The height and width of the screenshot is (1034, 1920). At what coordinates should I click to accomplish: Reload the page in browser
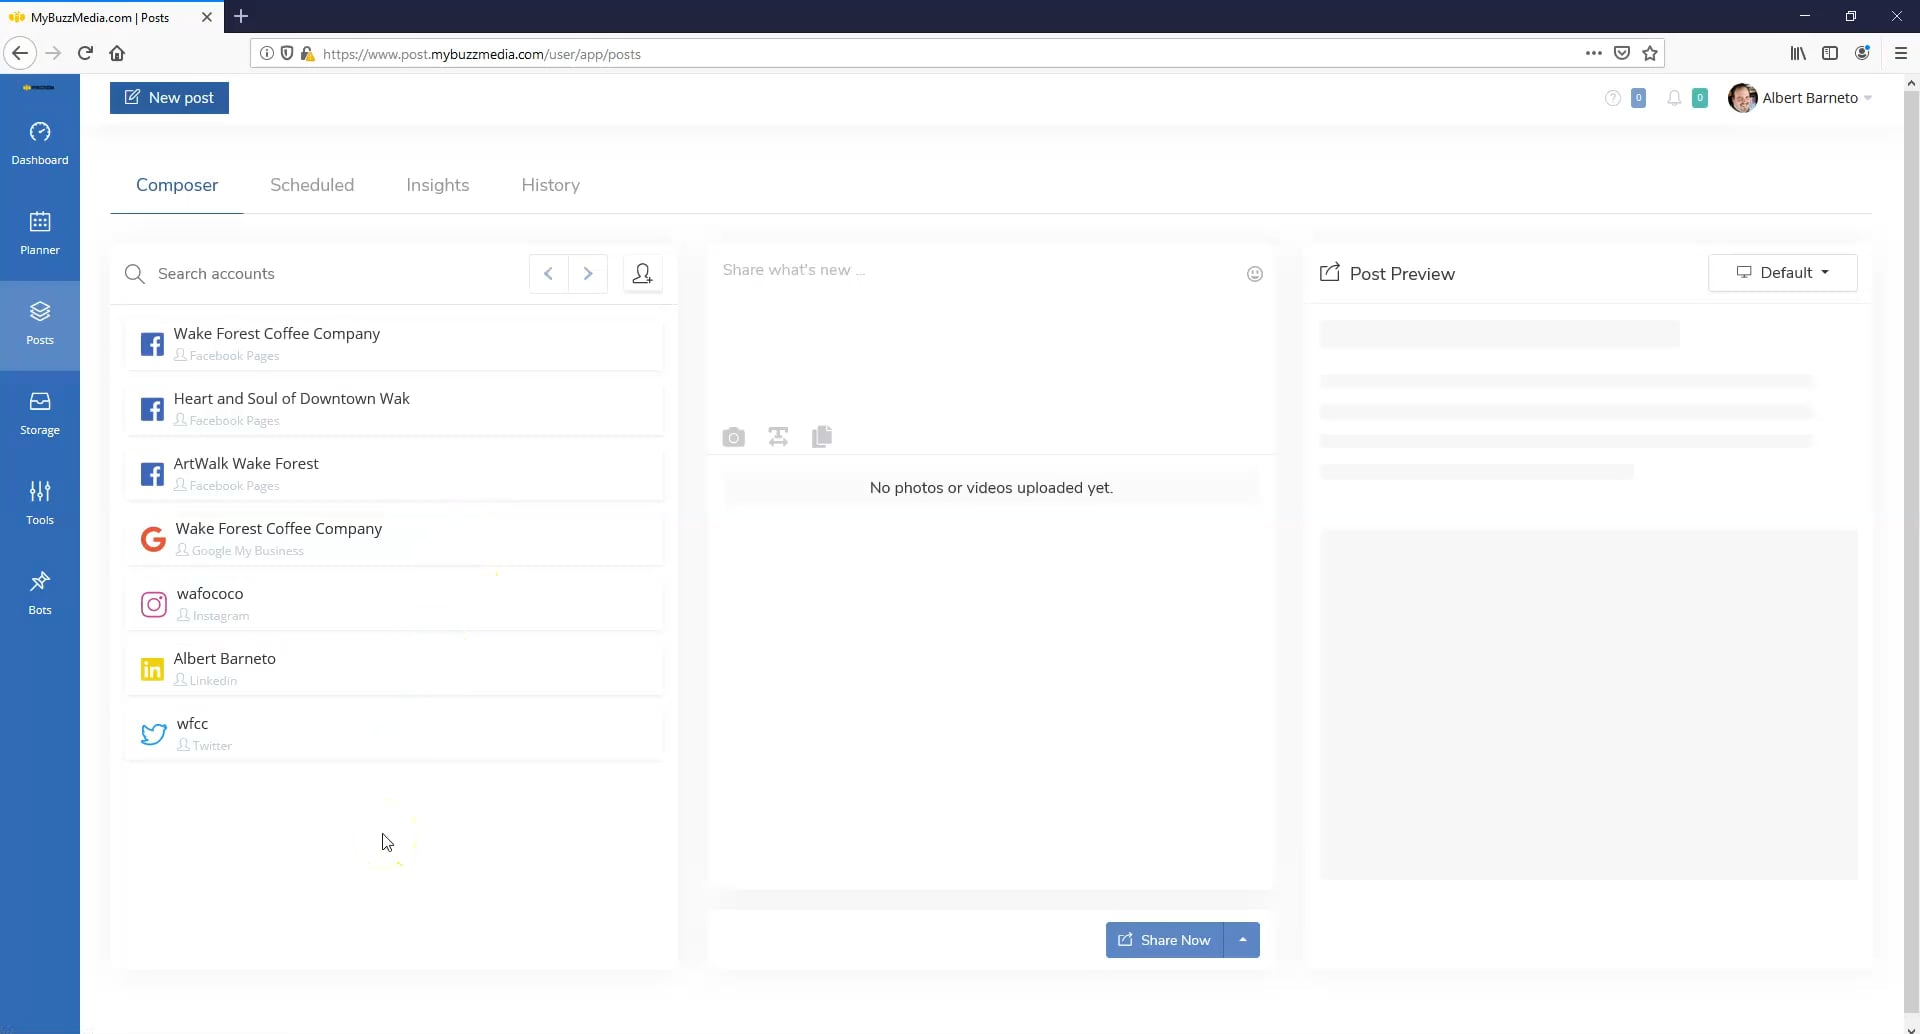85,53
